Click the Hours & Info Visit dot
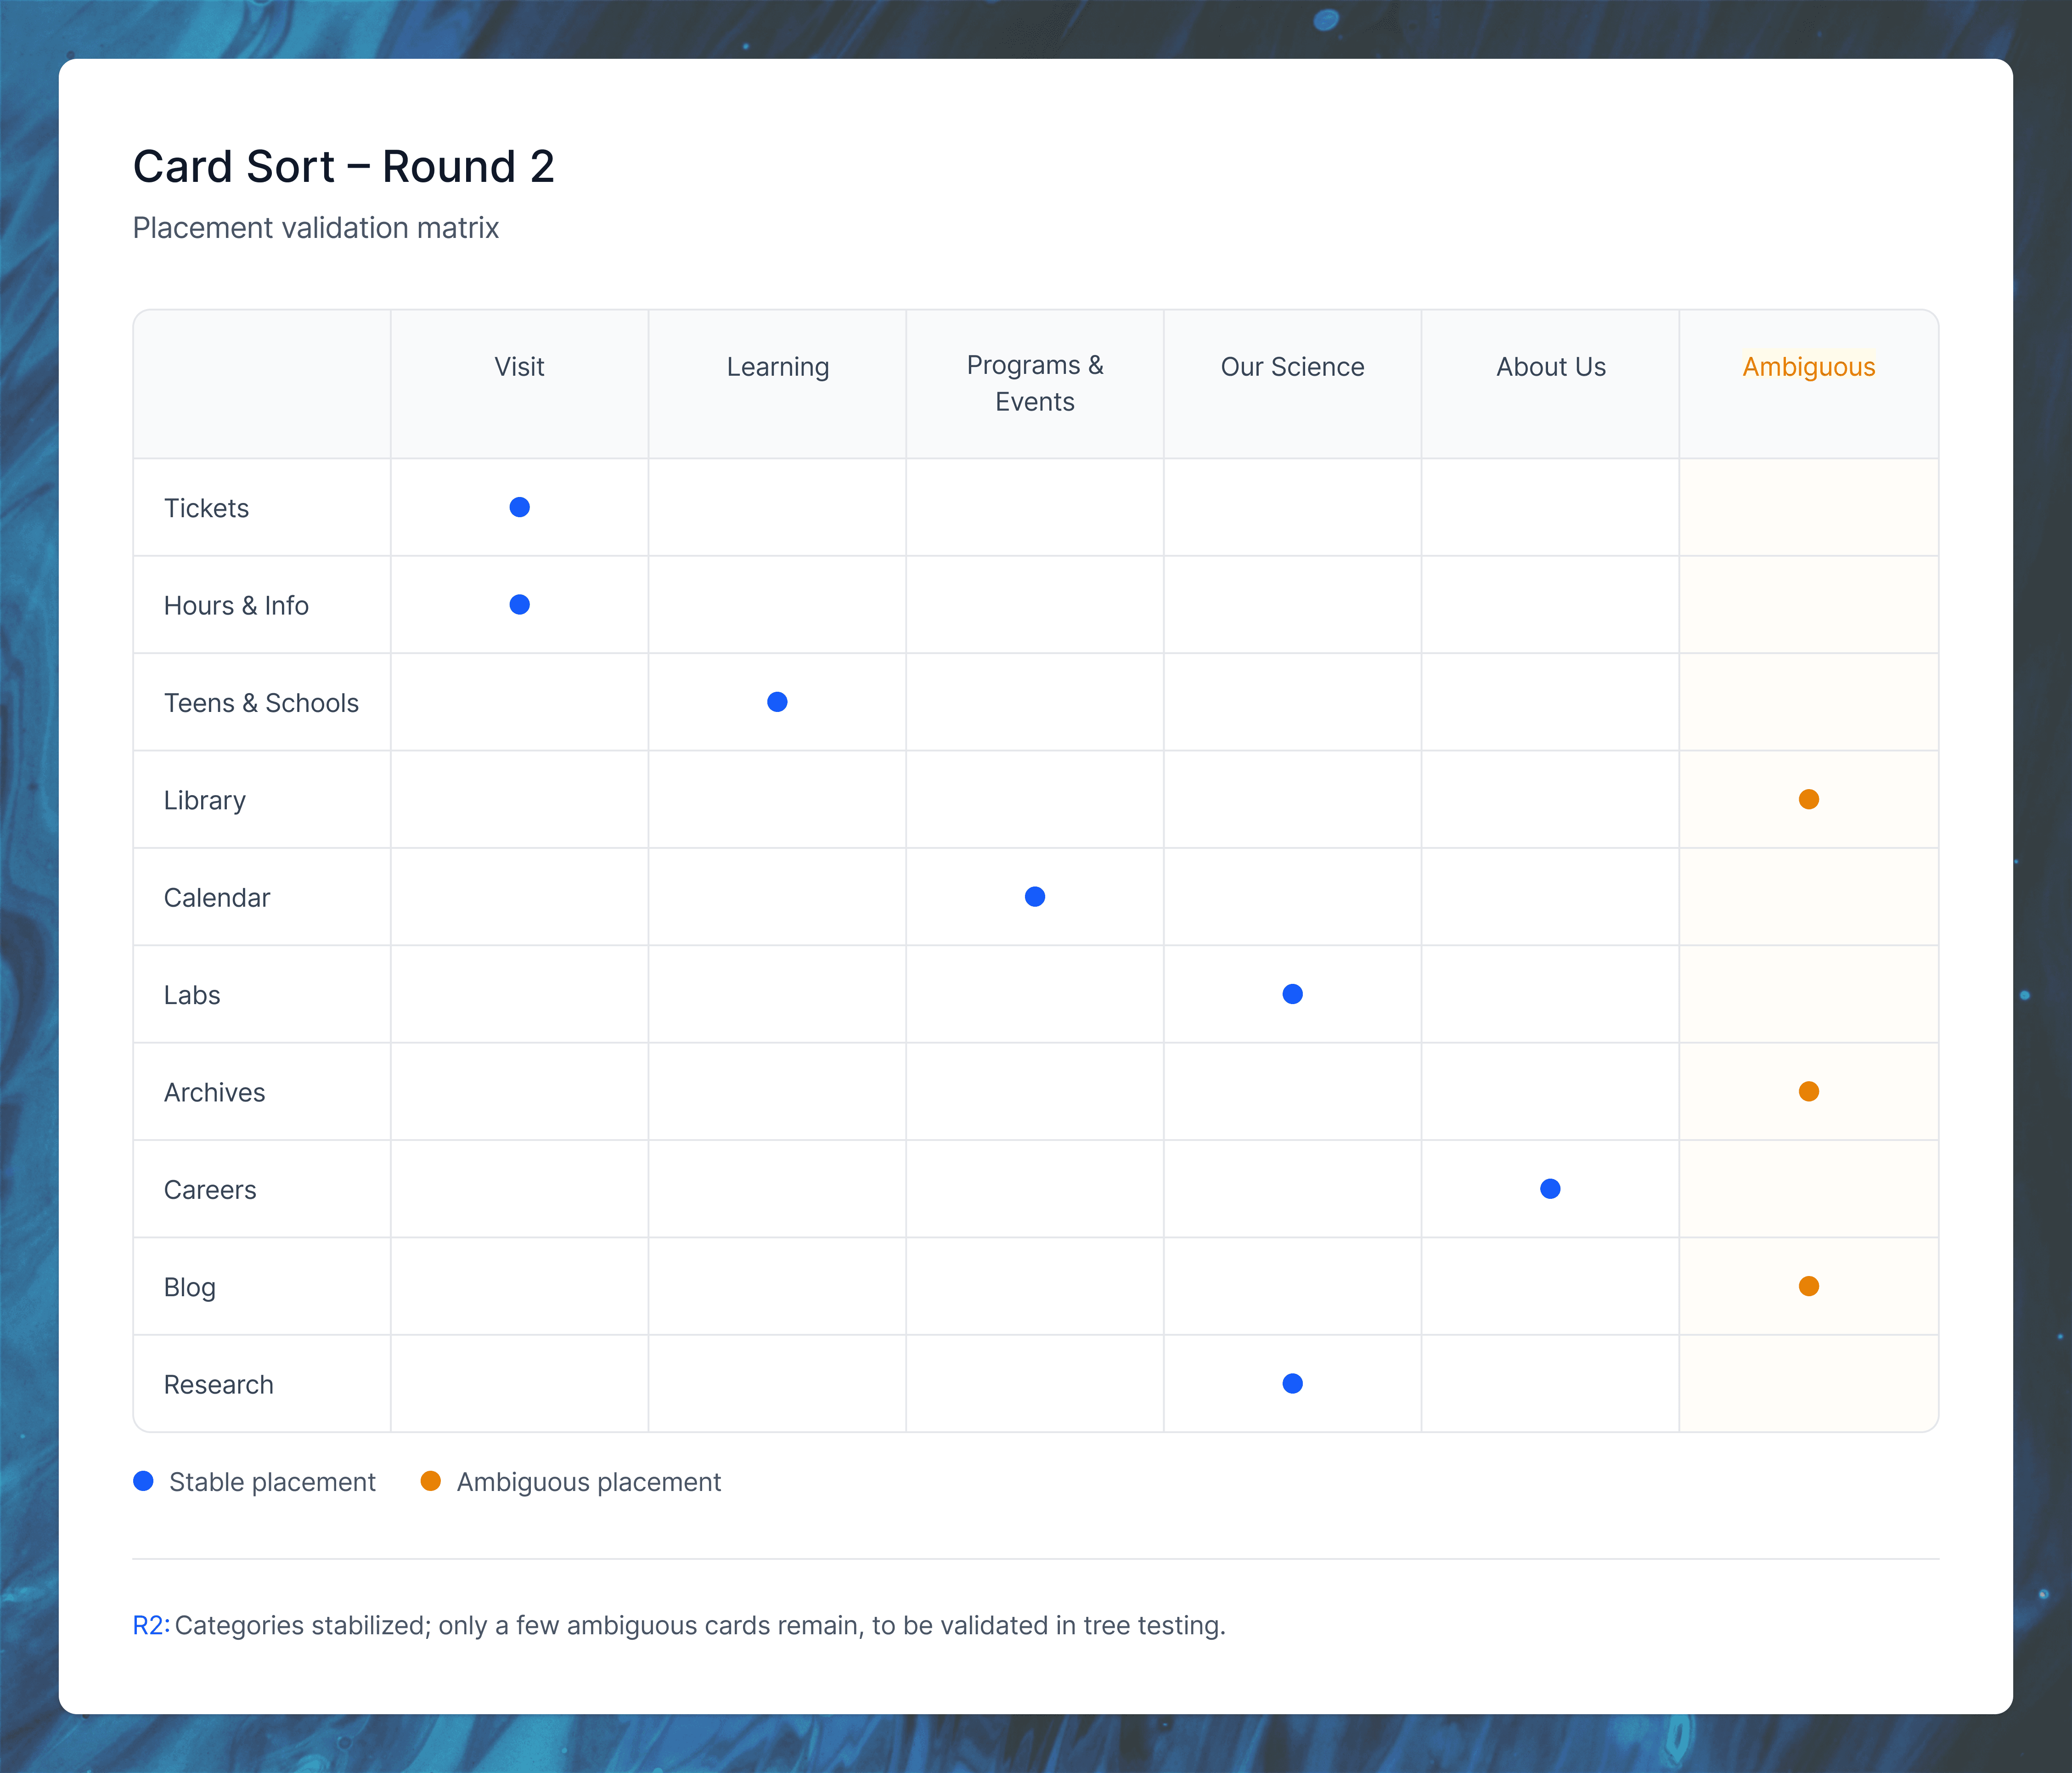 [x=519, y=605]
